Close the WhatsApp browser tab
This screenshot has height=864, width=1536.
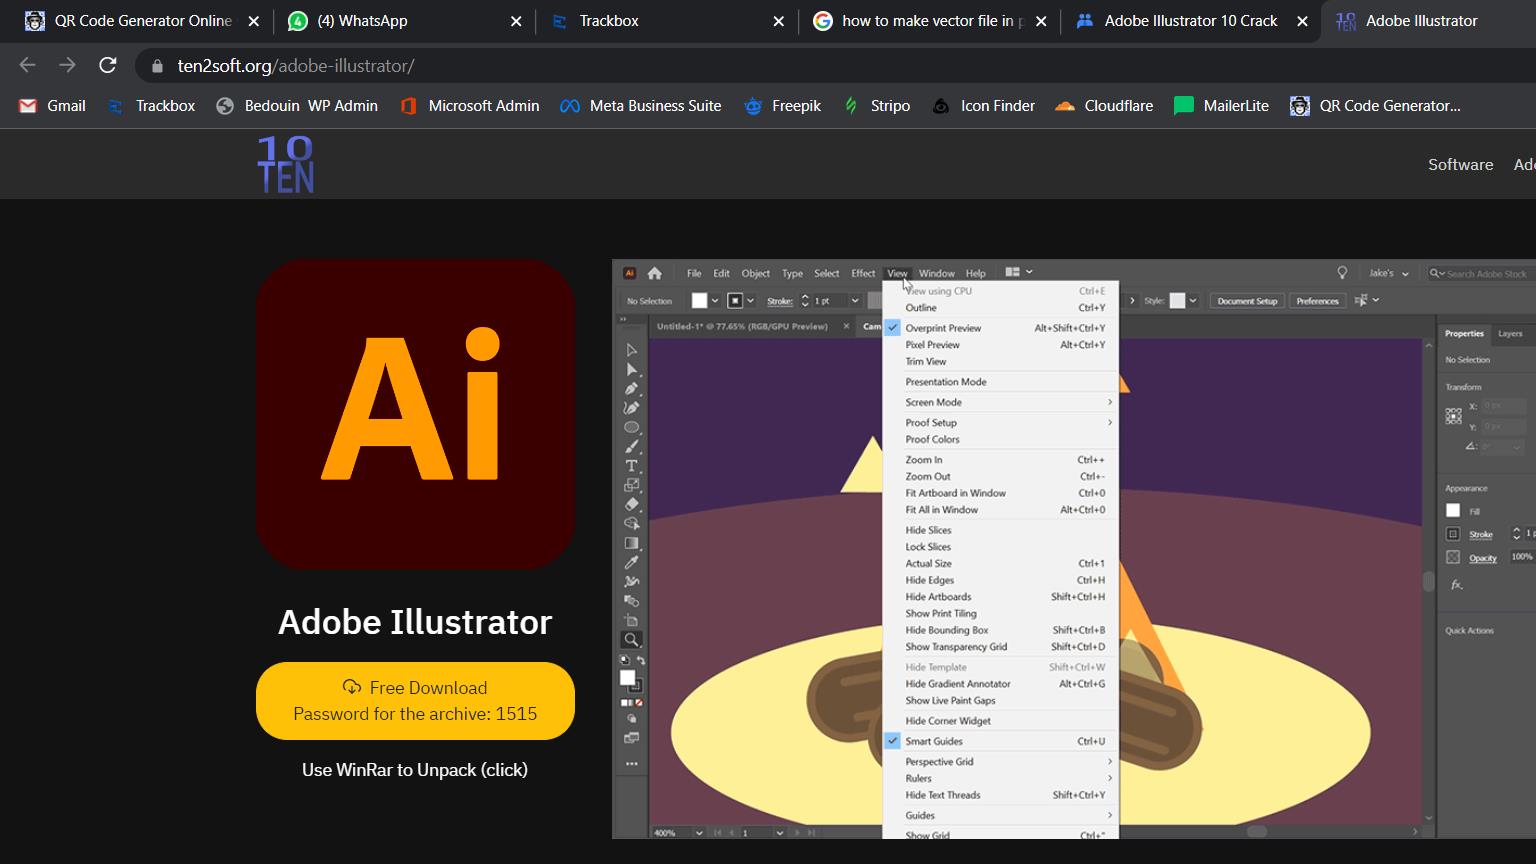tap(516, 21)
